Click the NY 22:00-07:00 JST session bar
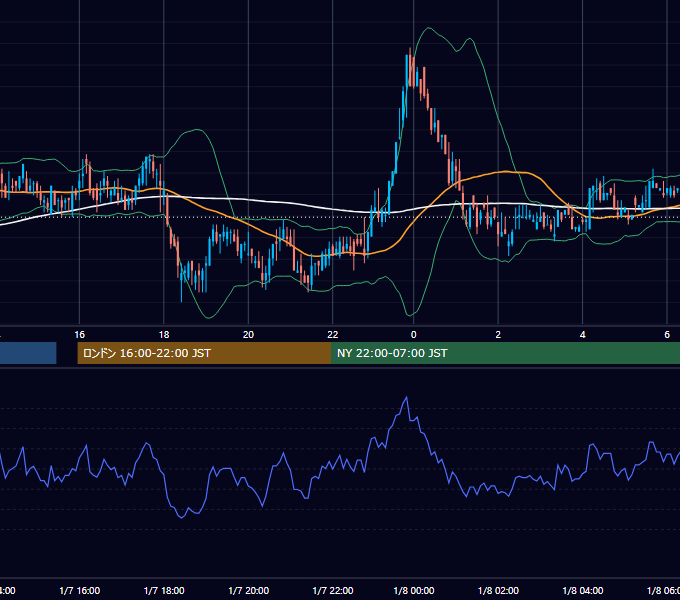Screen dimensions: 680x600 pos(505,353)
